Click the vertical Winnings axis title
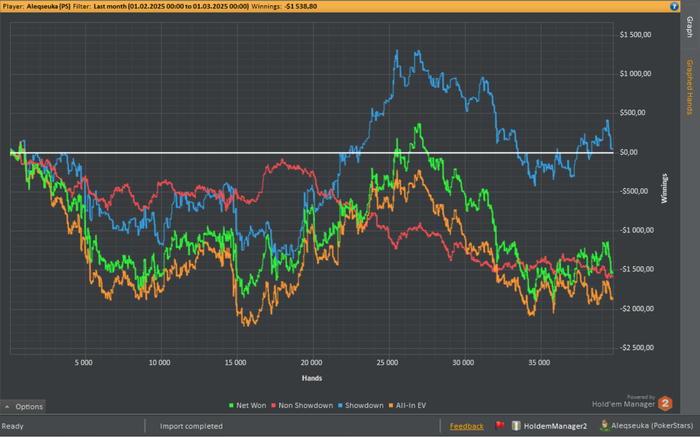The height and width of the screenshot is (437, 700). [664, 188]
